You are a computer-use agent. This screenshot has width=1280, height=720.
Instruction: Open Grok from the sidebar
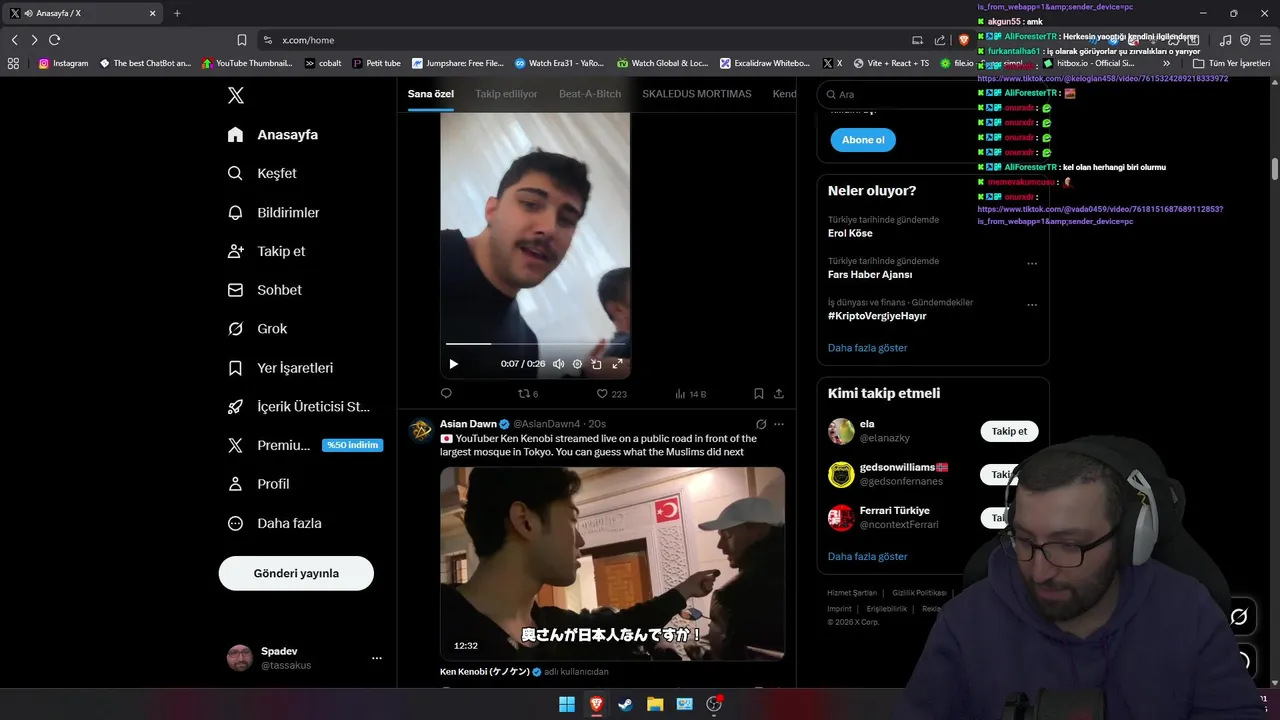[257, 329]
